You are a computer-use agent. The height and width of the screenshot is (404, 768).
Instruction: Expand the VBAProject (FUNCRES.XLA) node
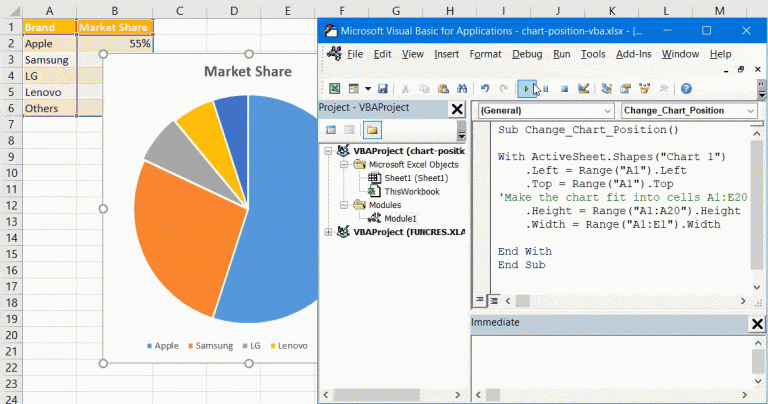[x=328, y=232]
